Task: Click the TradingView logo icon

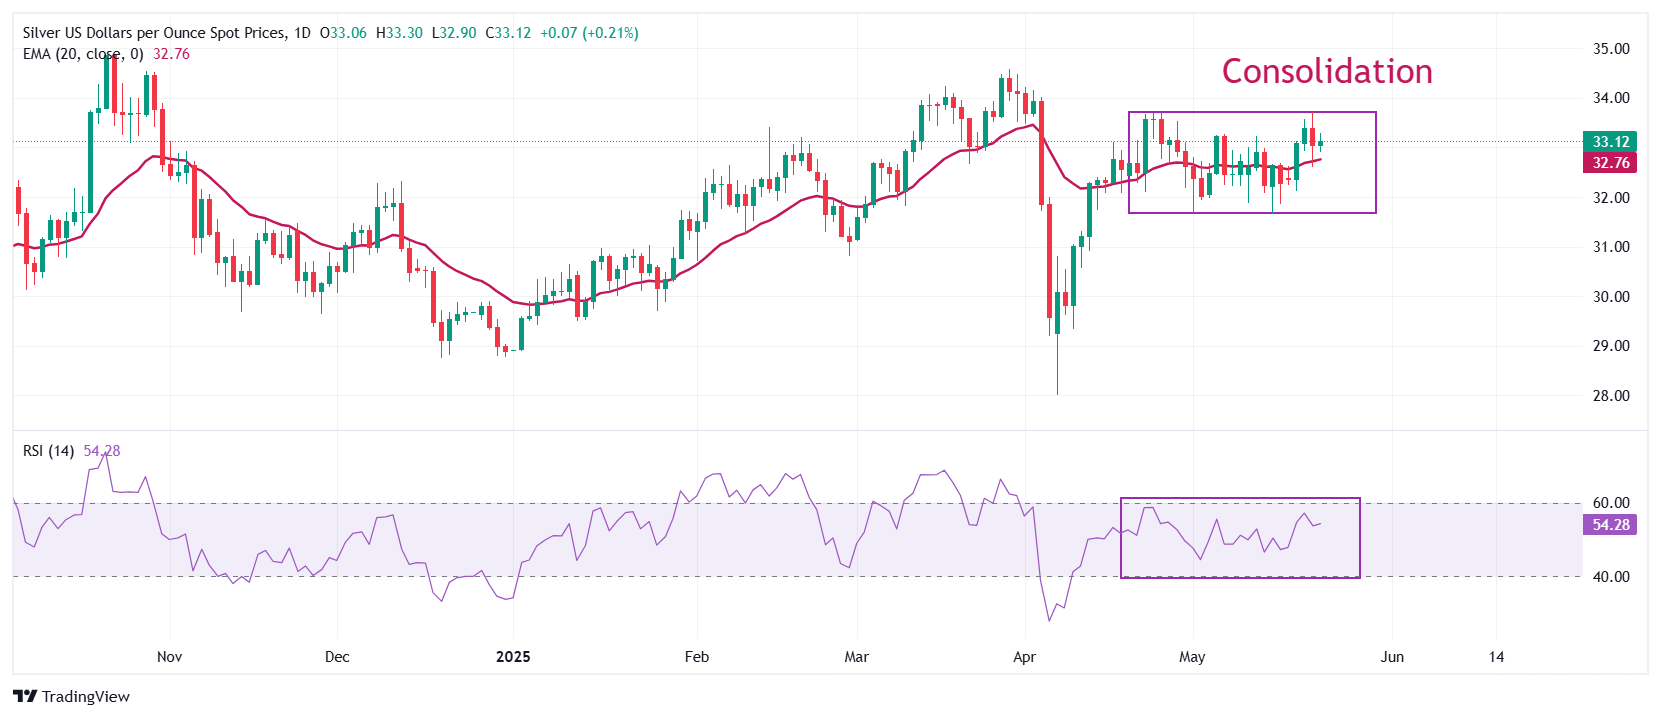Action: 25,697
